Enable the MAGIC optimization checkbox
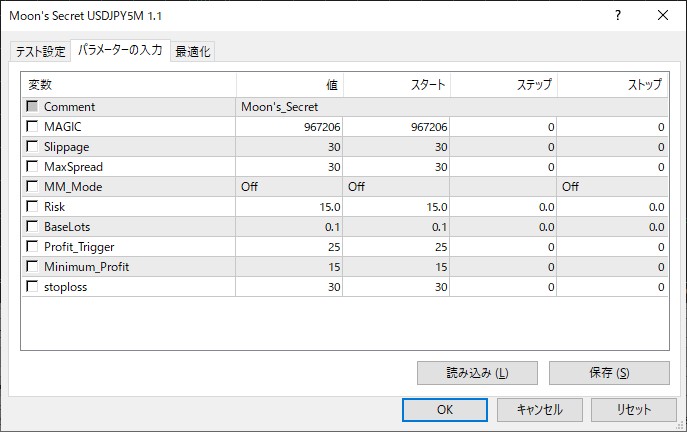687x432 pixels. (33, 127)
